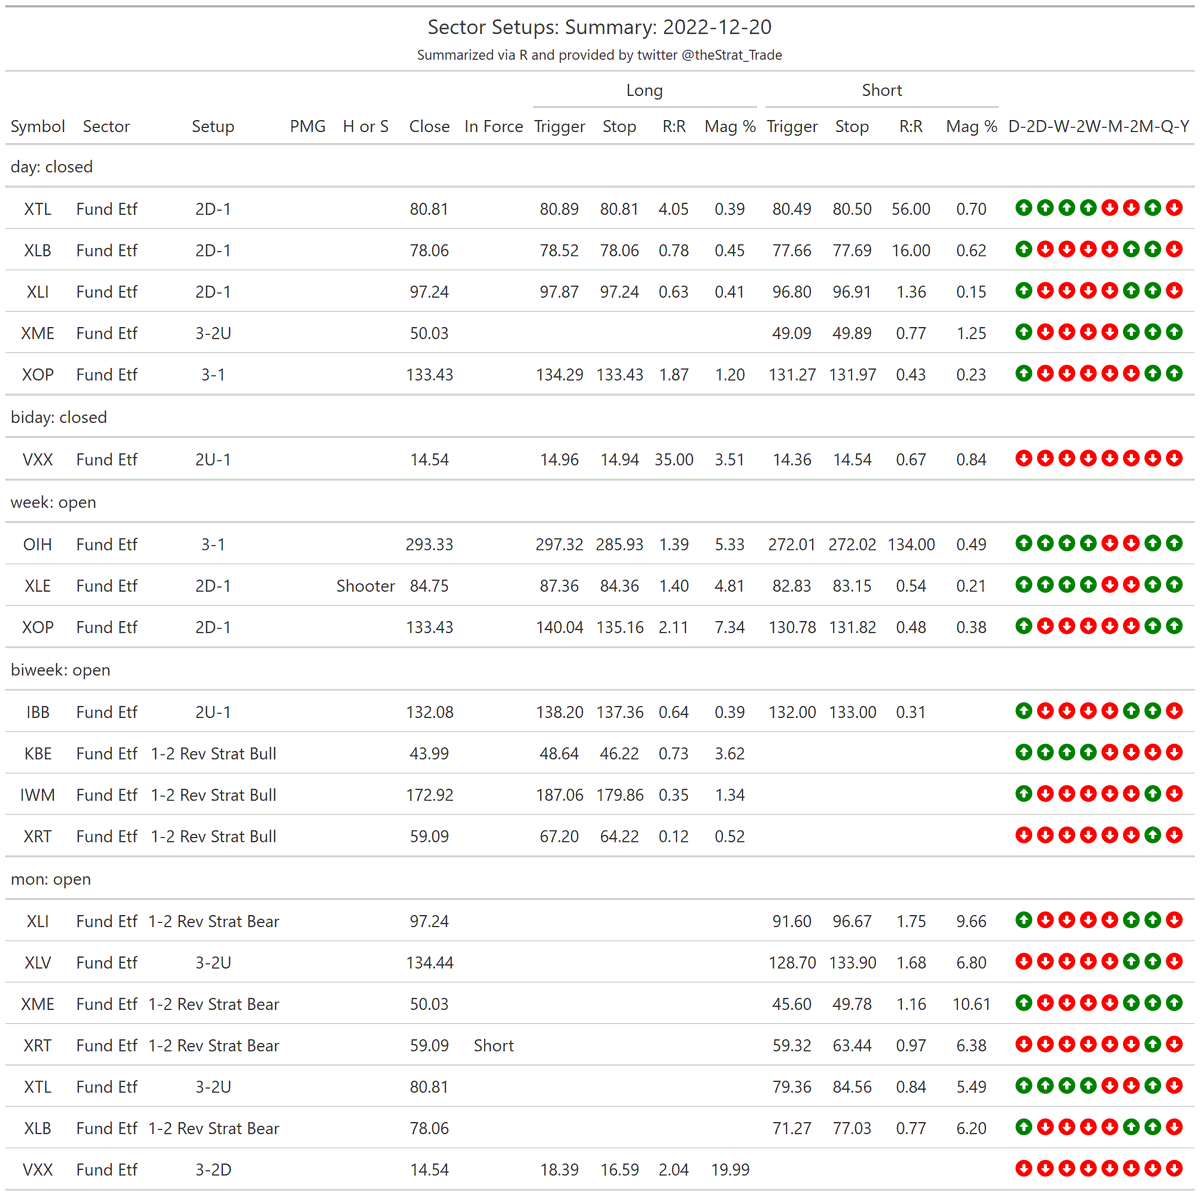Click the daily arrow in the VXX 2U-1 row

pyautogui.click(x=1024, y=458)
